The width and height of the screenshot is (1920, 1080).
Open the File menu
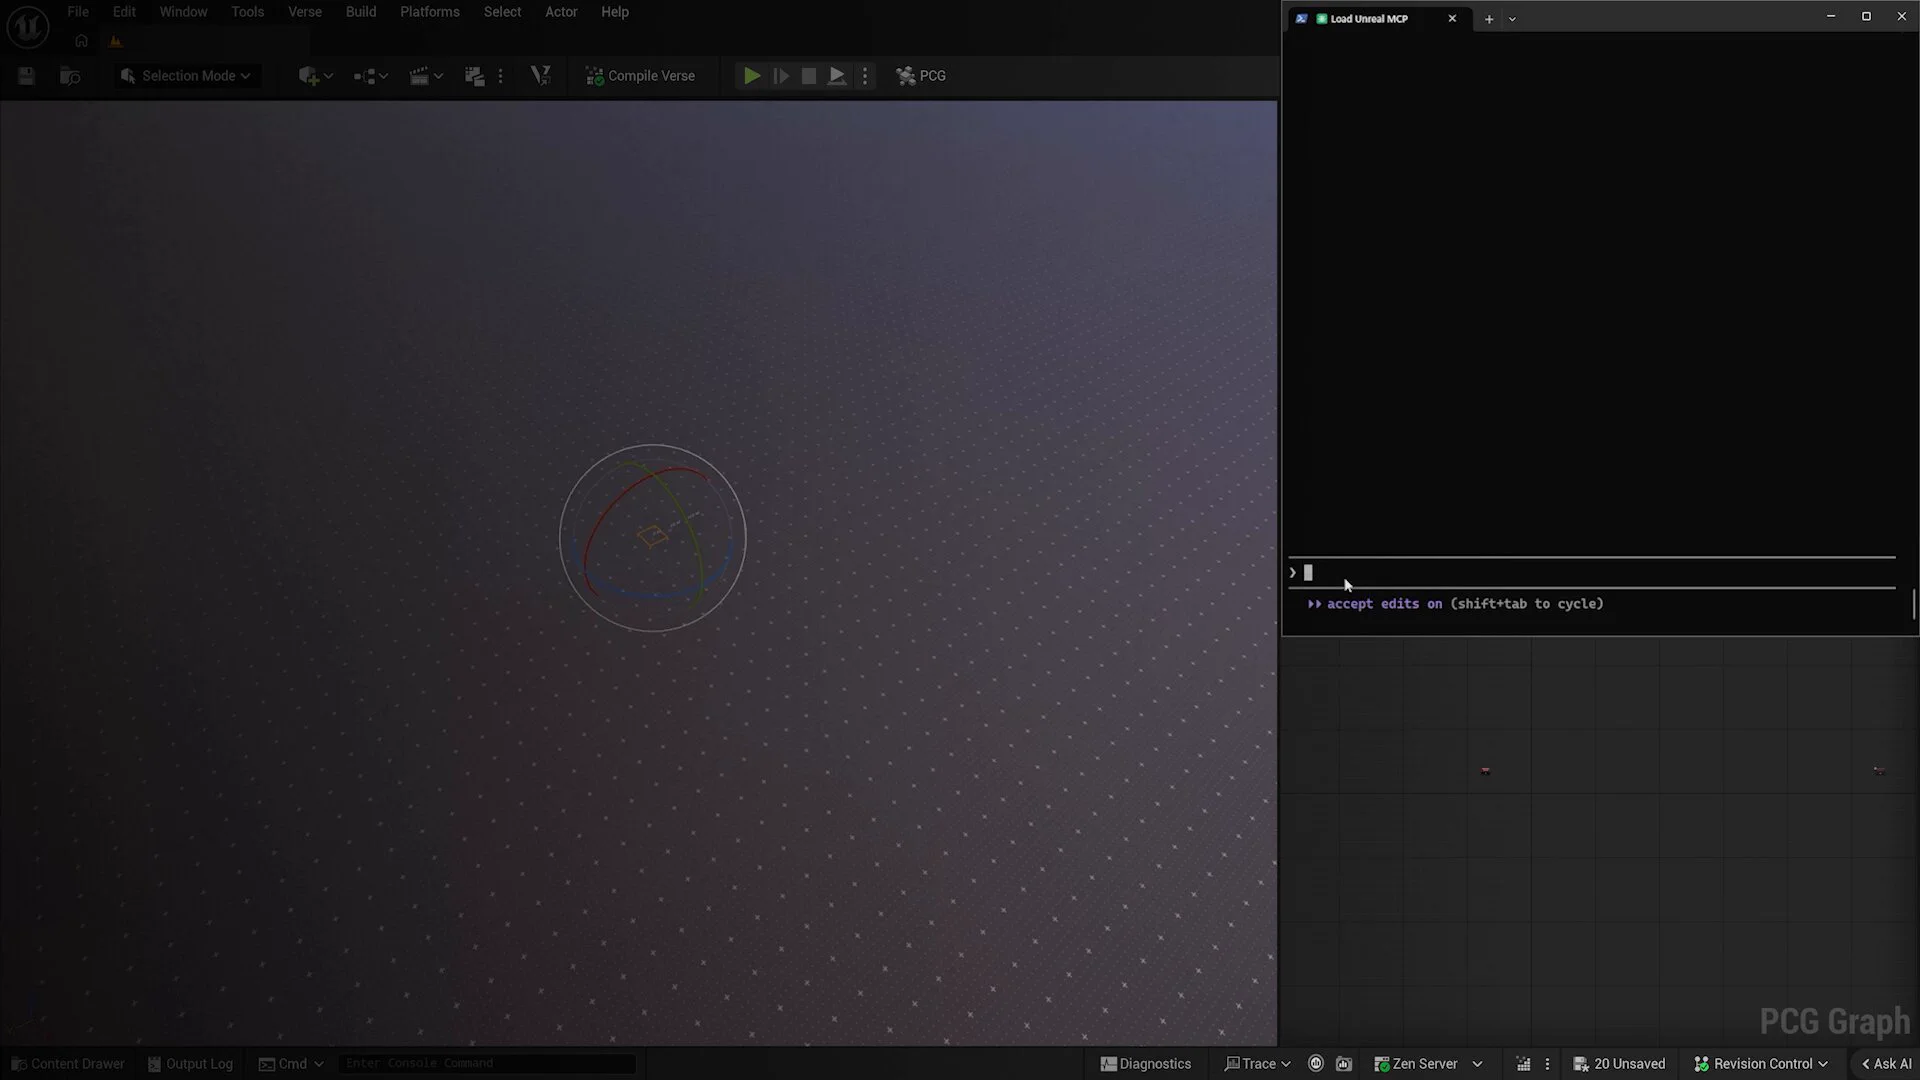click(78, 12)
